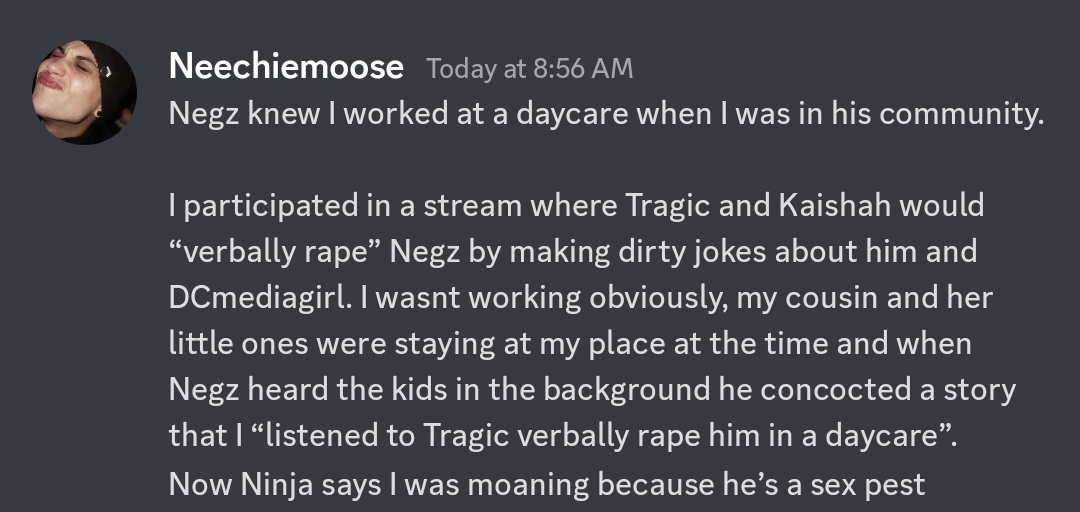The height and width of the screenshot is (512, 1080).
Task: Click the first message line mentioning his community
Action: pyautogui.click(x=606, y=115)
